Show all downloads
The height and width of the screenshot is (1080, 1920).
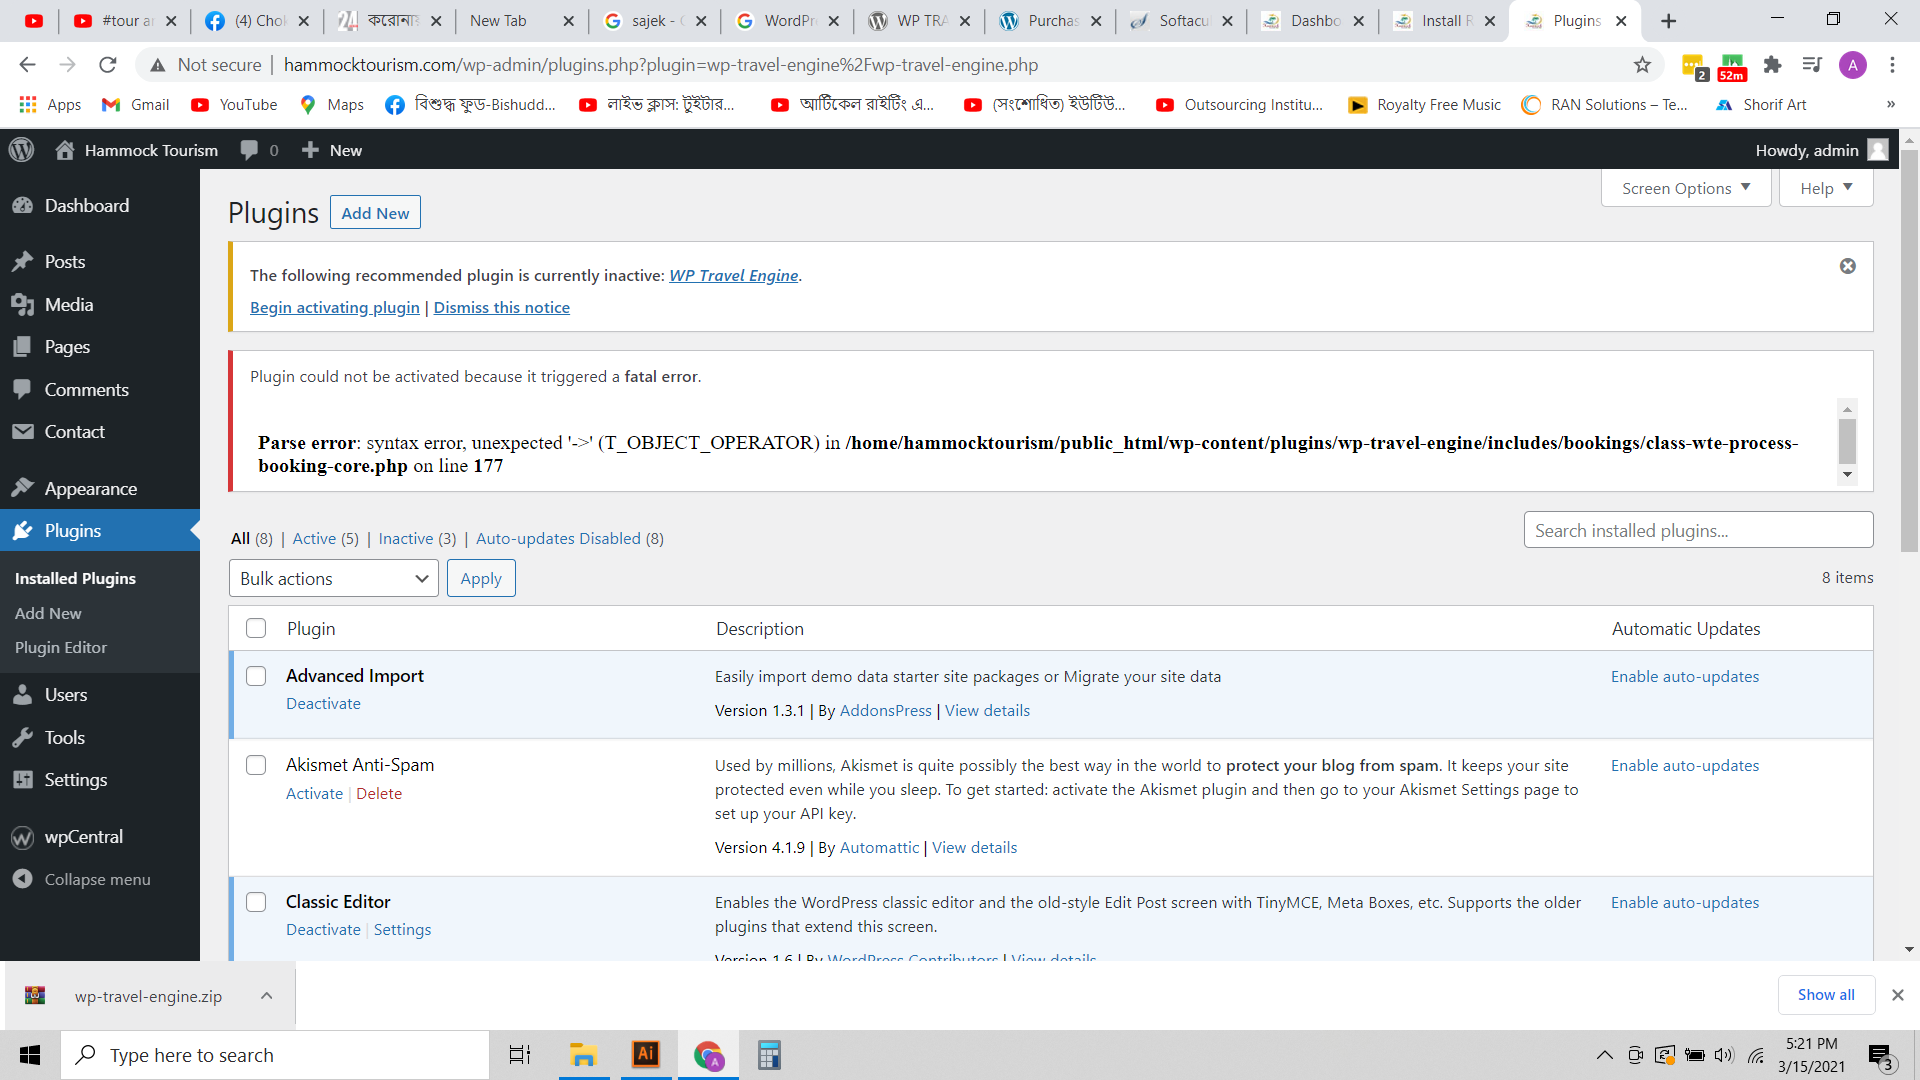pyautogui.click(x=1826, y=995)
